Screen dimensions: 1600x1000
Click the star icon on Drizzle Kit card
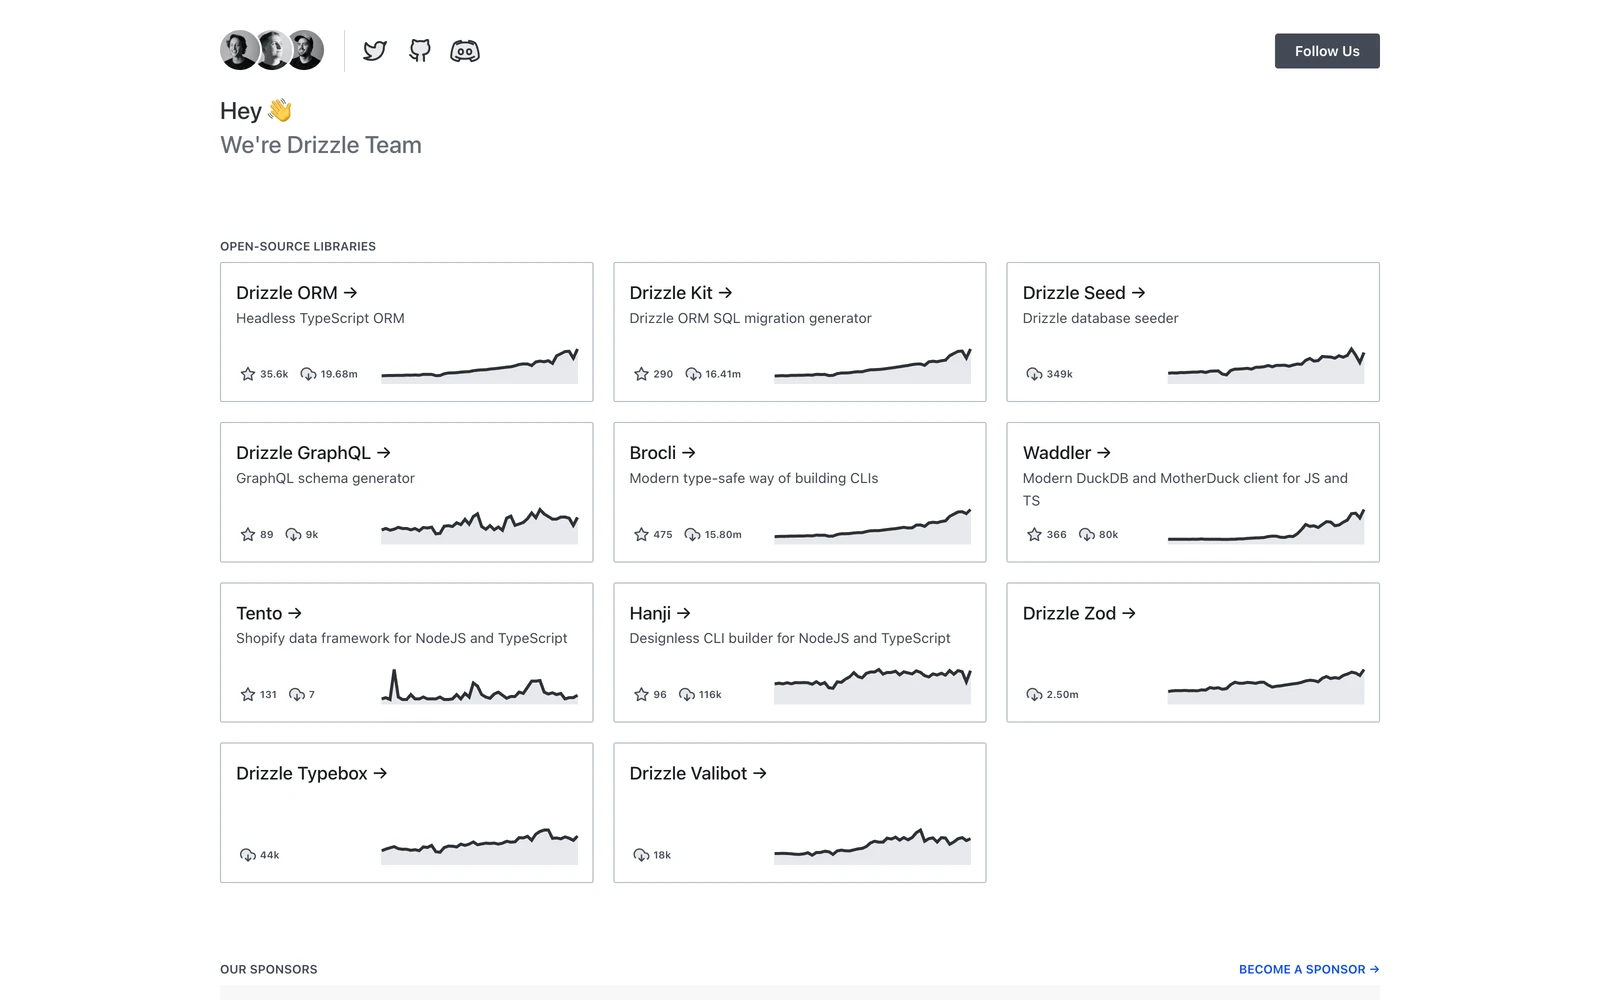(x=641, y=374)
